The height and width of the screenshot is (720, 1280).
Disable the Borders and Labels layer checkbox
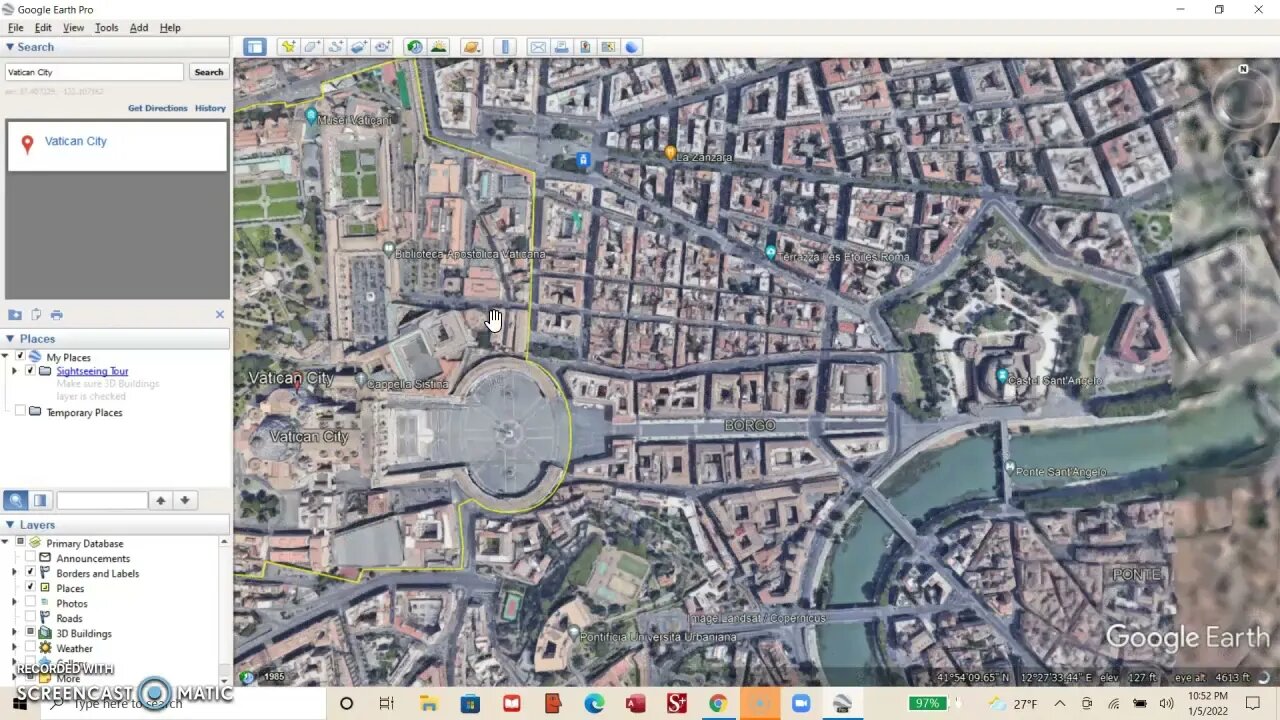(x=30, y=573)
